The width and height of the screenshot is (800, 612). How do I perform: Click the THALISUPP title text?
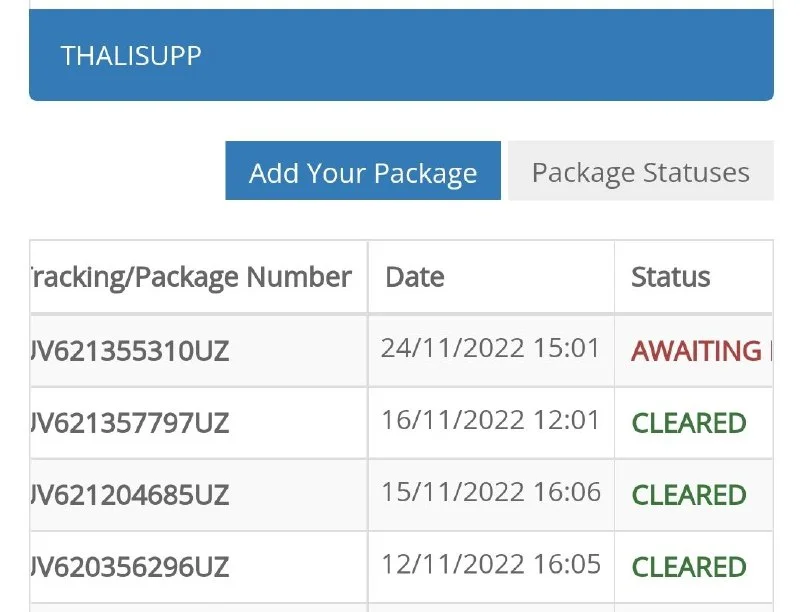[131, 55]
